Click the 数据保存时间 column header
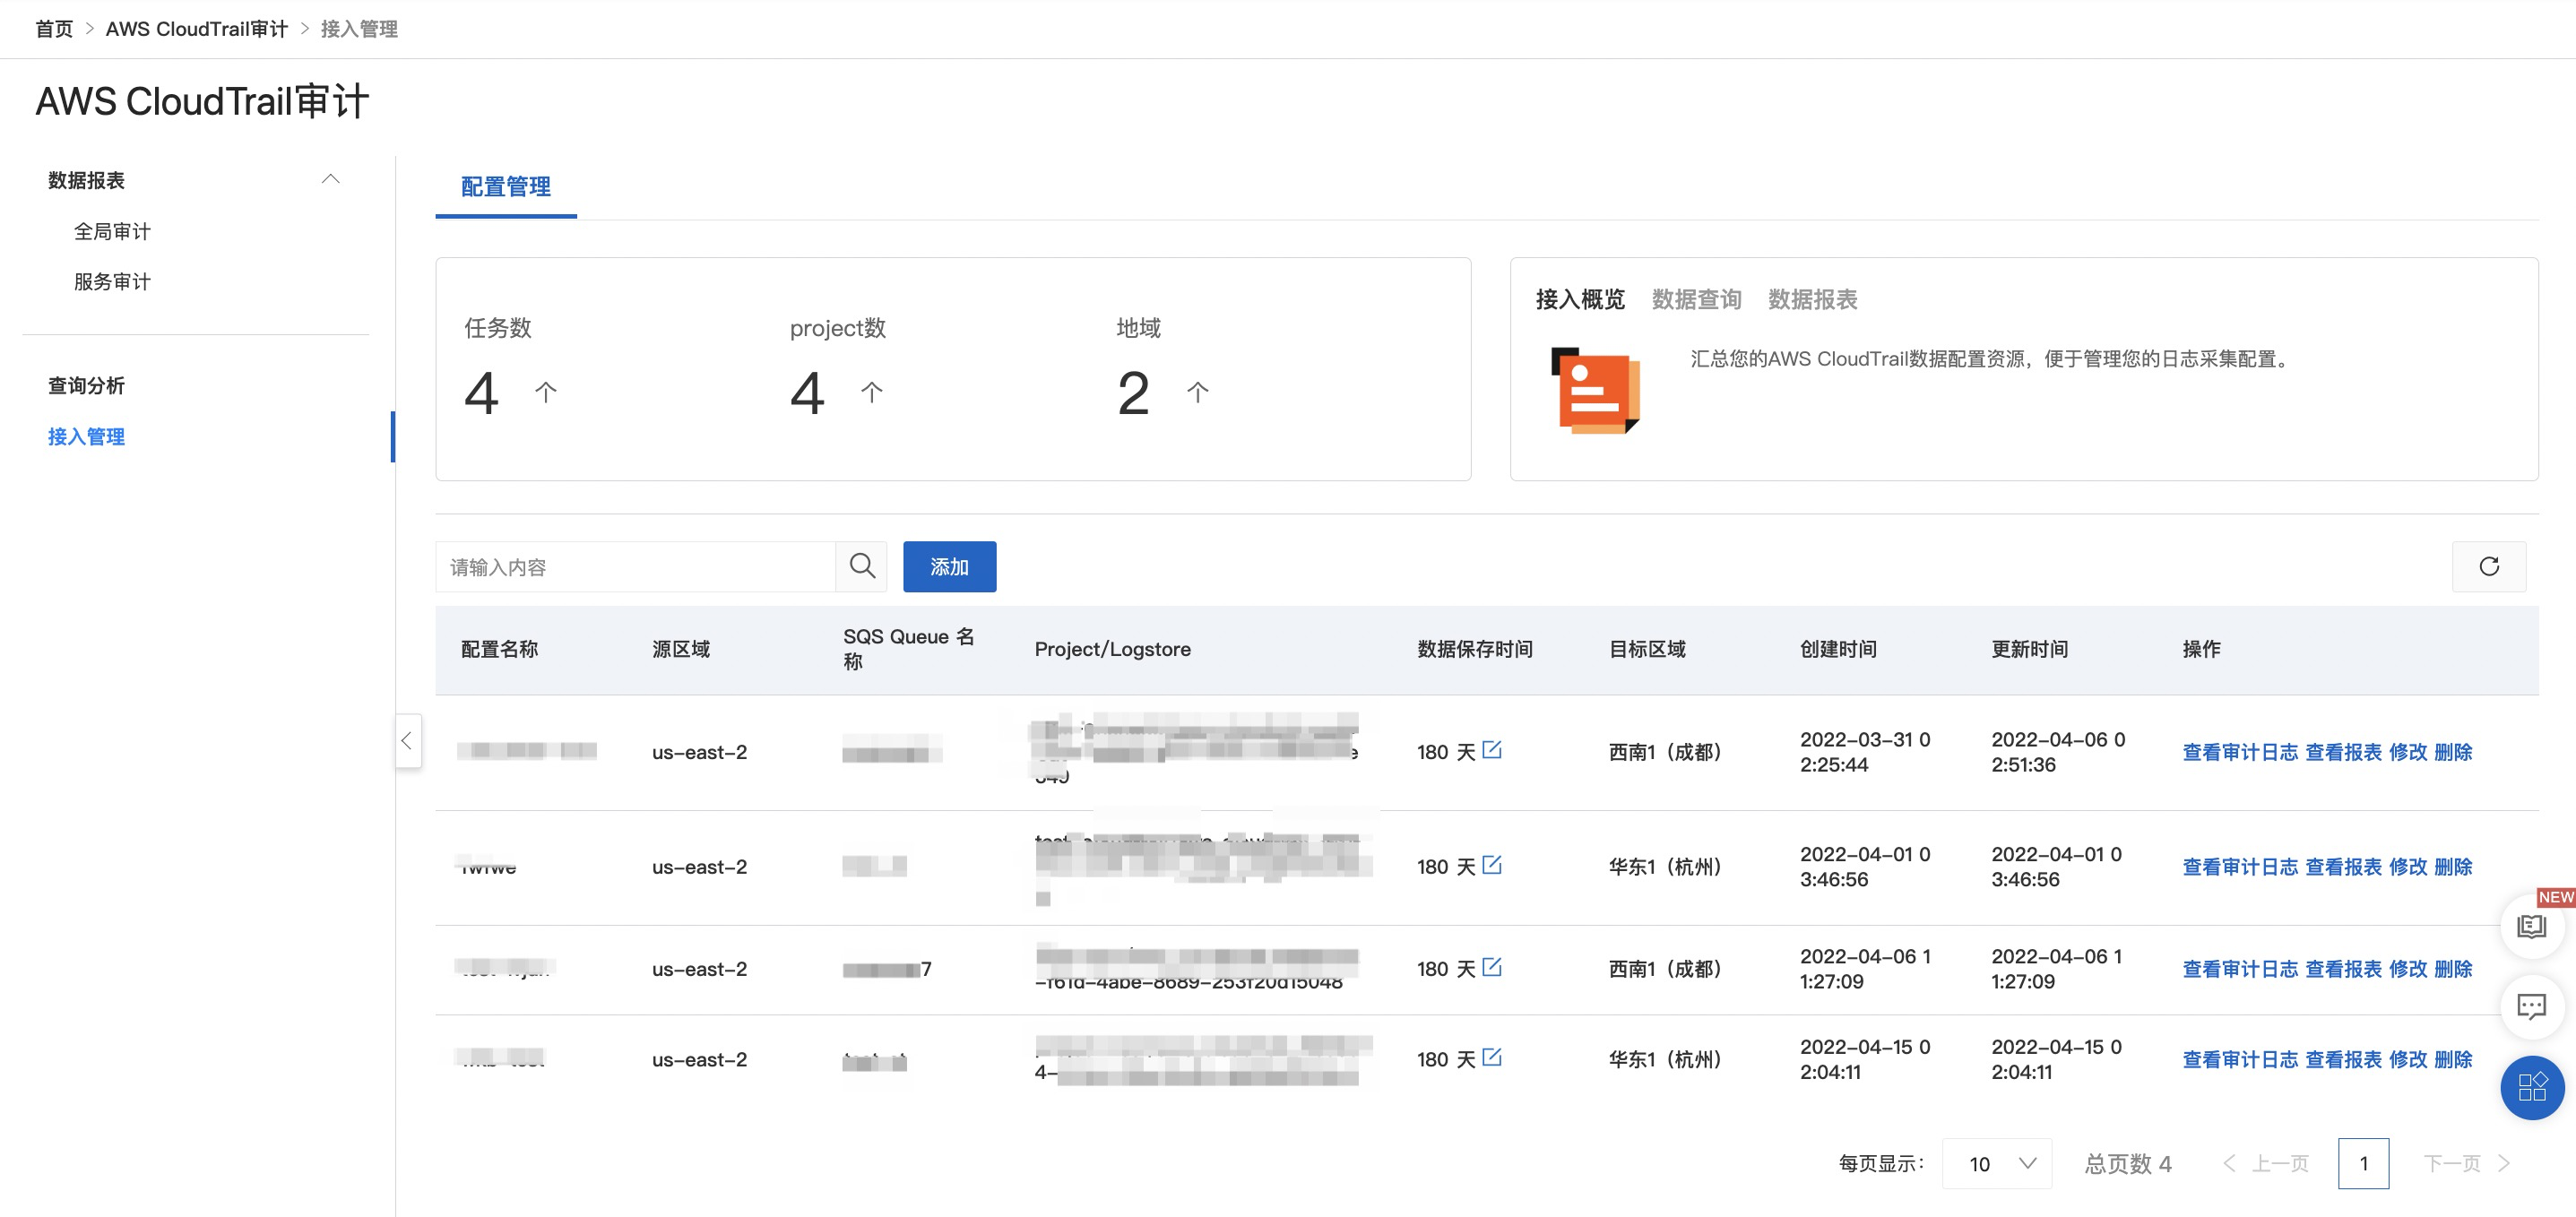This screenshot has height=1217, width=2576. tap(1475, 649)
